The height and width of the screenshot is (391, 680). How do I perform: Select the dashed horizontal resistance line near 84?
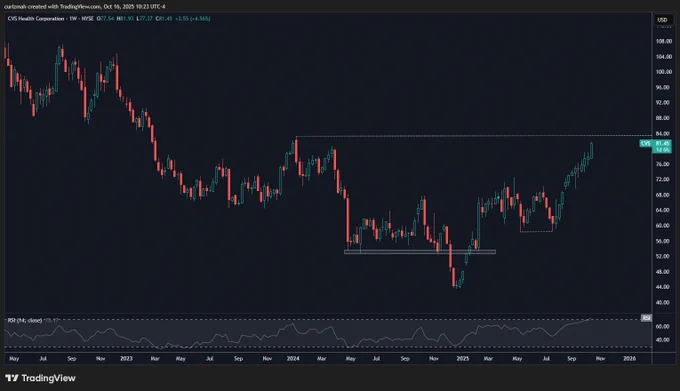473,137
